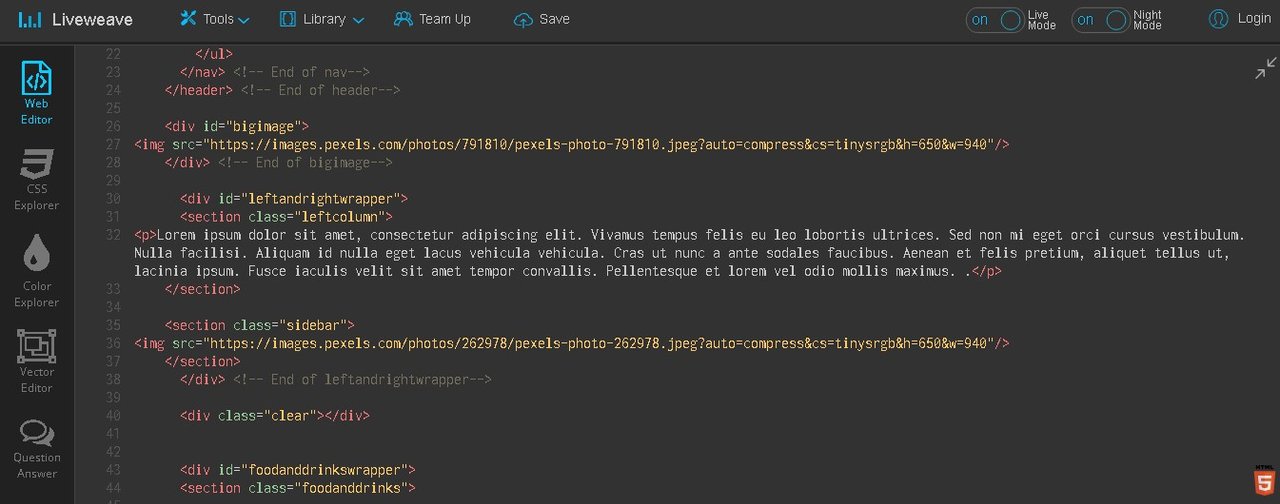The width and height of the screenshot is (1280, 504).
Task: Open the Team Up menu item
Action: [432, 19]
